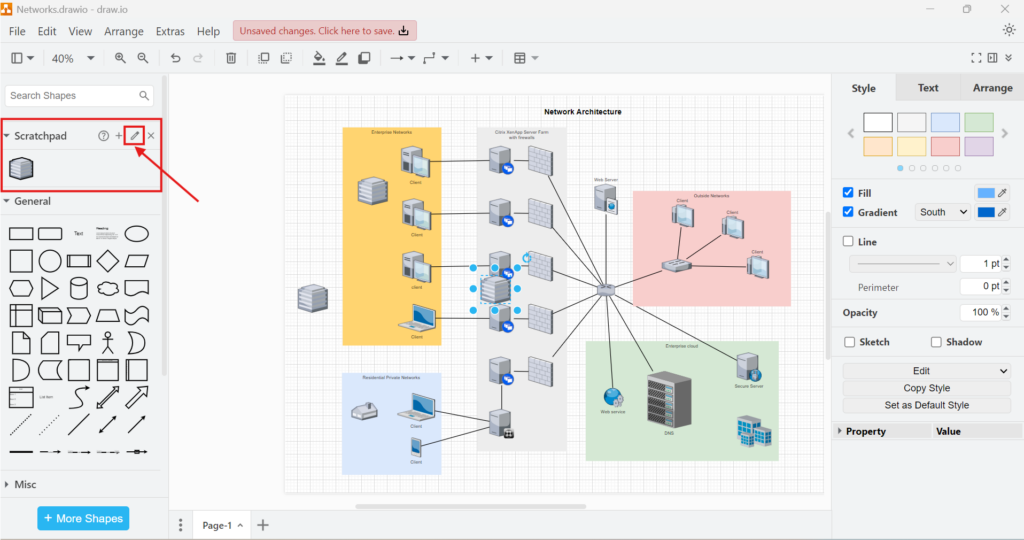
Task: Click the Copy Style button
Action: (926, 388)
